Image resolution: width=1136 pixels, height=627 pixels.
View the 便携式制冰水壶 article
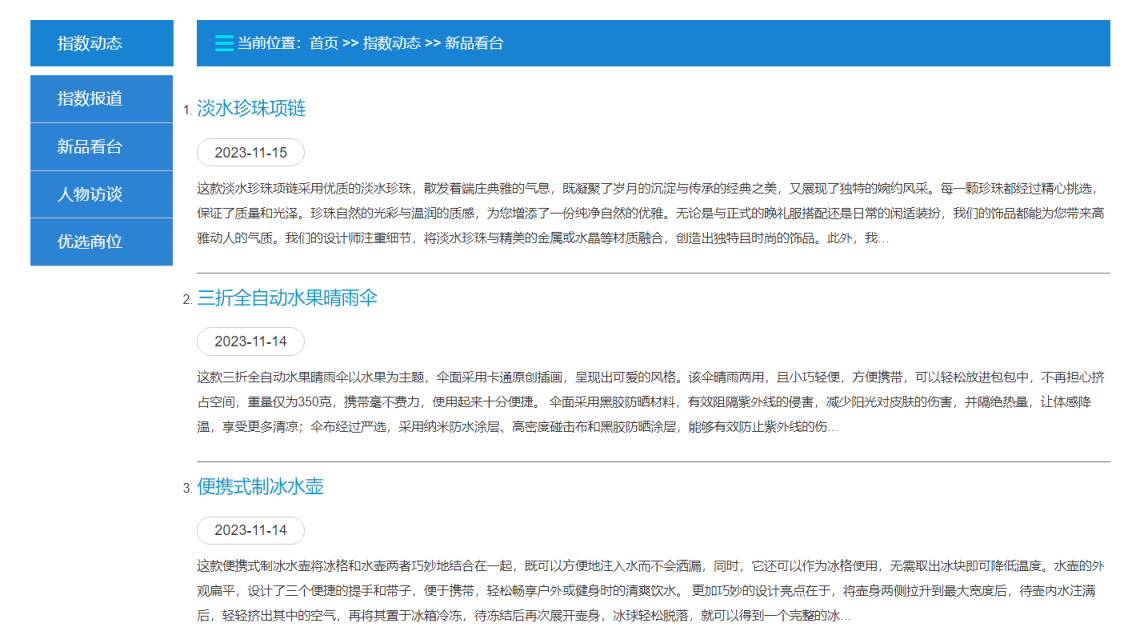tap(260, 487)
